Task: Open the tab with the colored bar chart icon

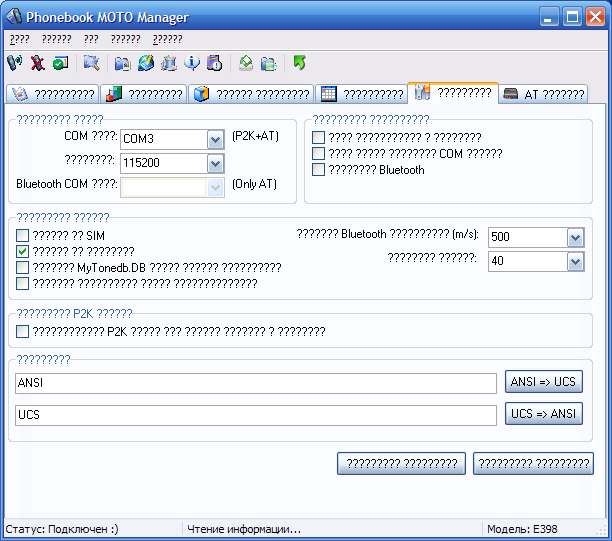Action: coord(143,94)
